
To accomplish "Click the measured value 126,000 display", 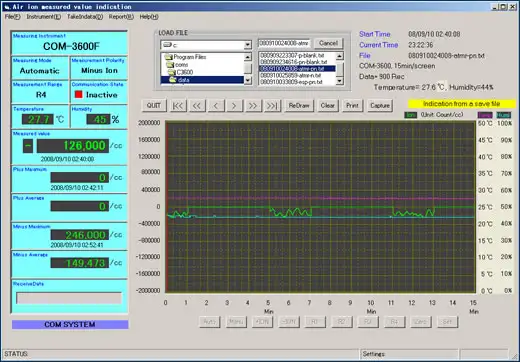I will (73, 146).
